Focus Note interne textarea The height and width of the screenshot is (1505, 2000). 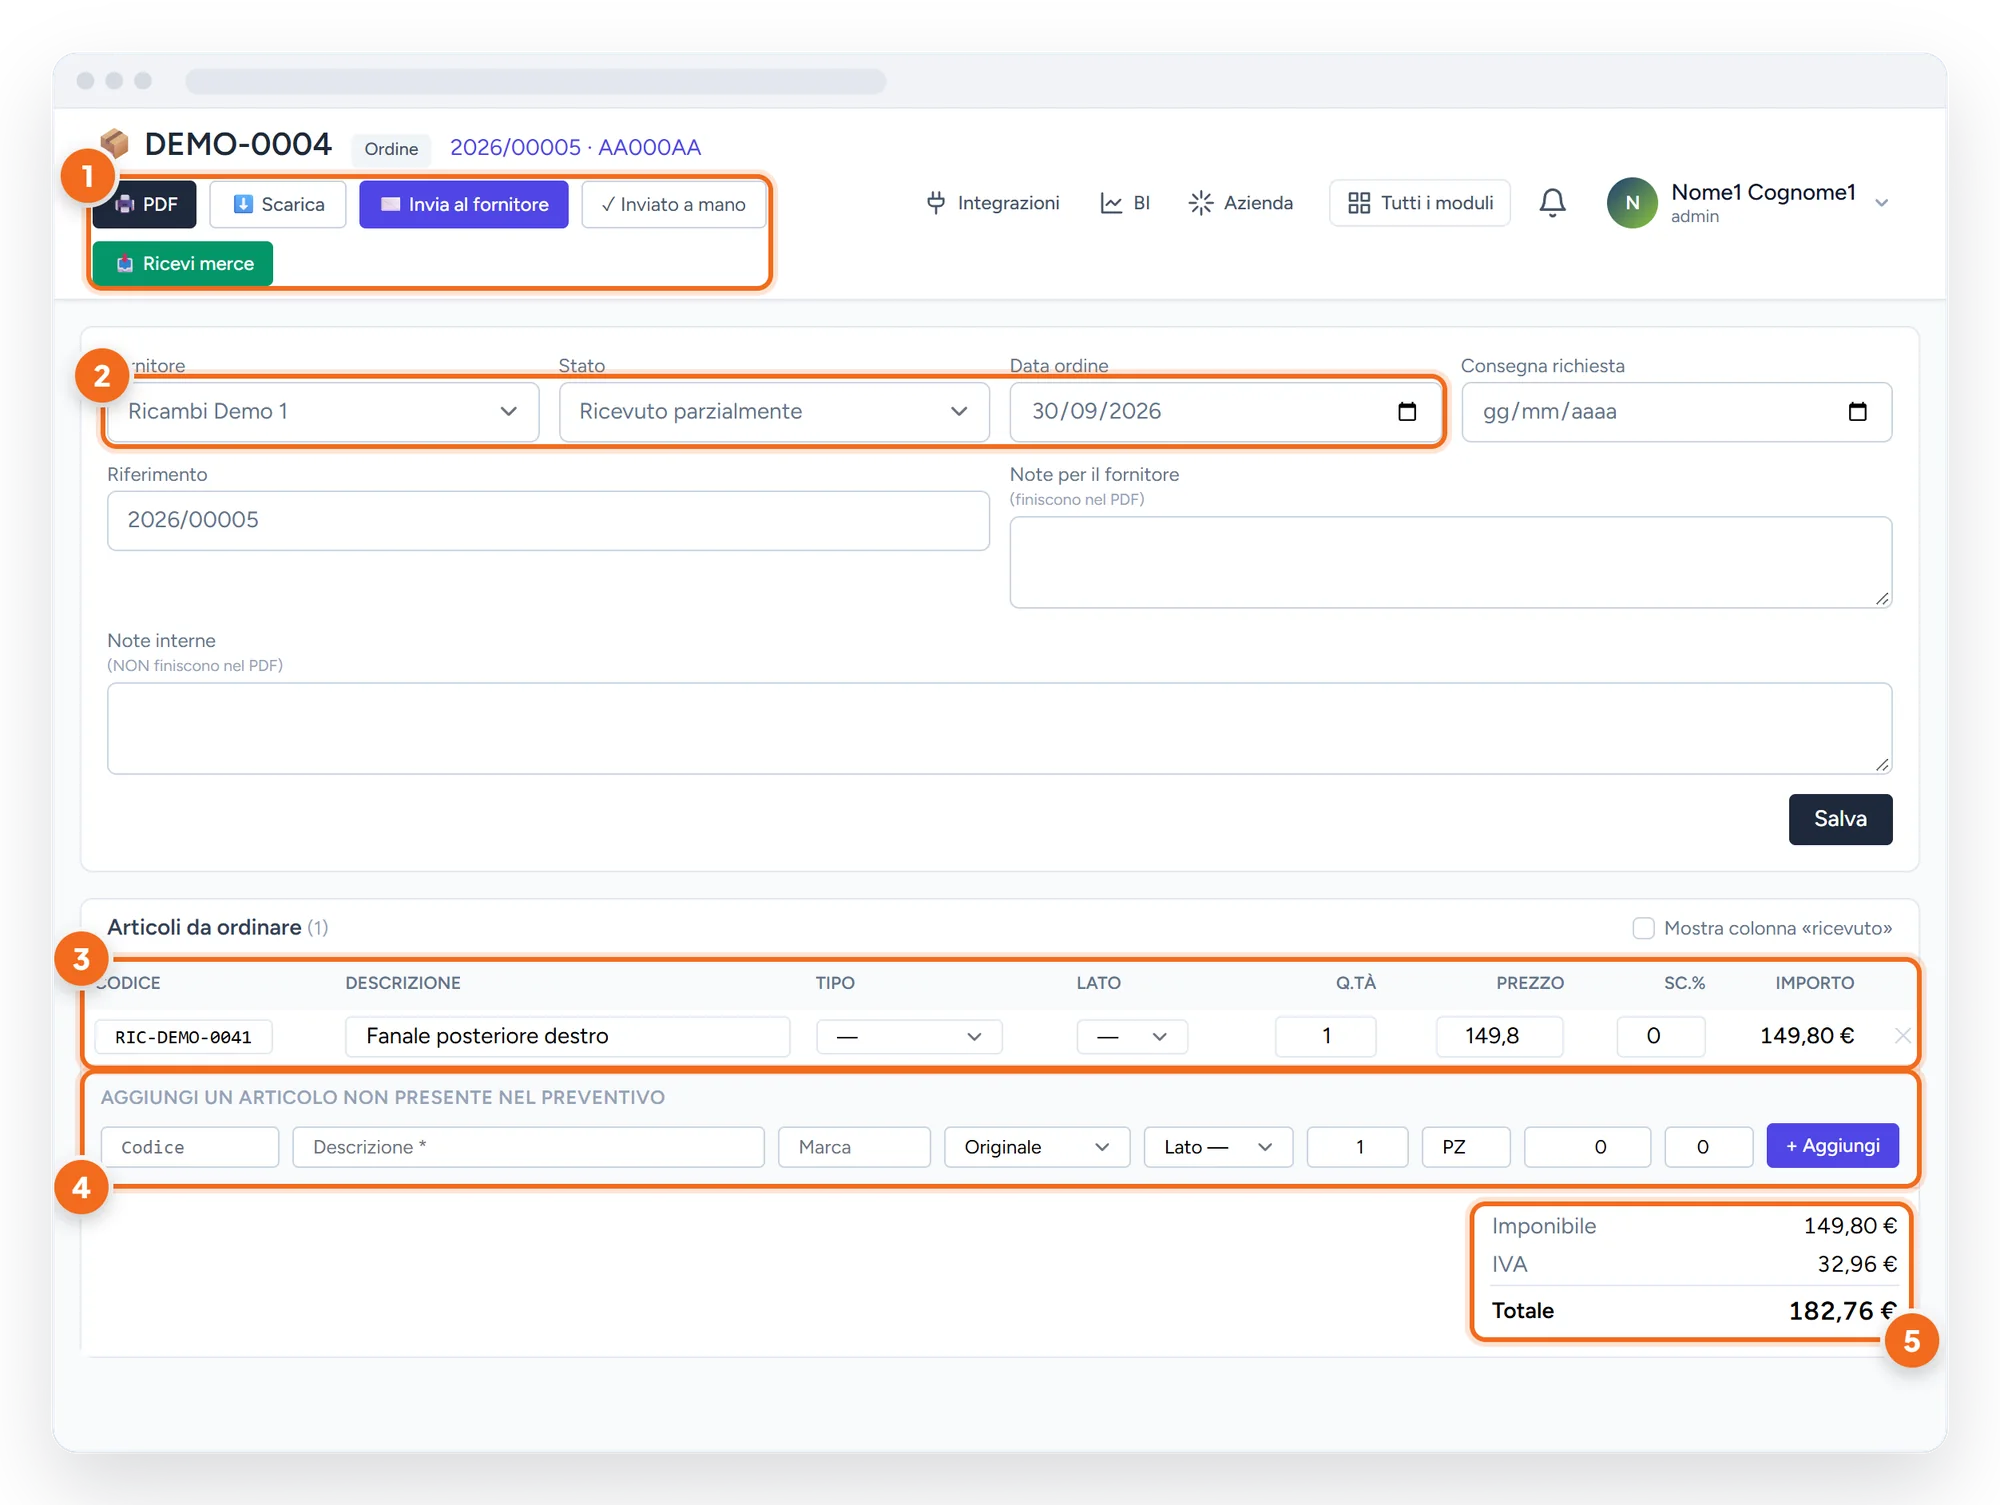(999, 728)
